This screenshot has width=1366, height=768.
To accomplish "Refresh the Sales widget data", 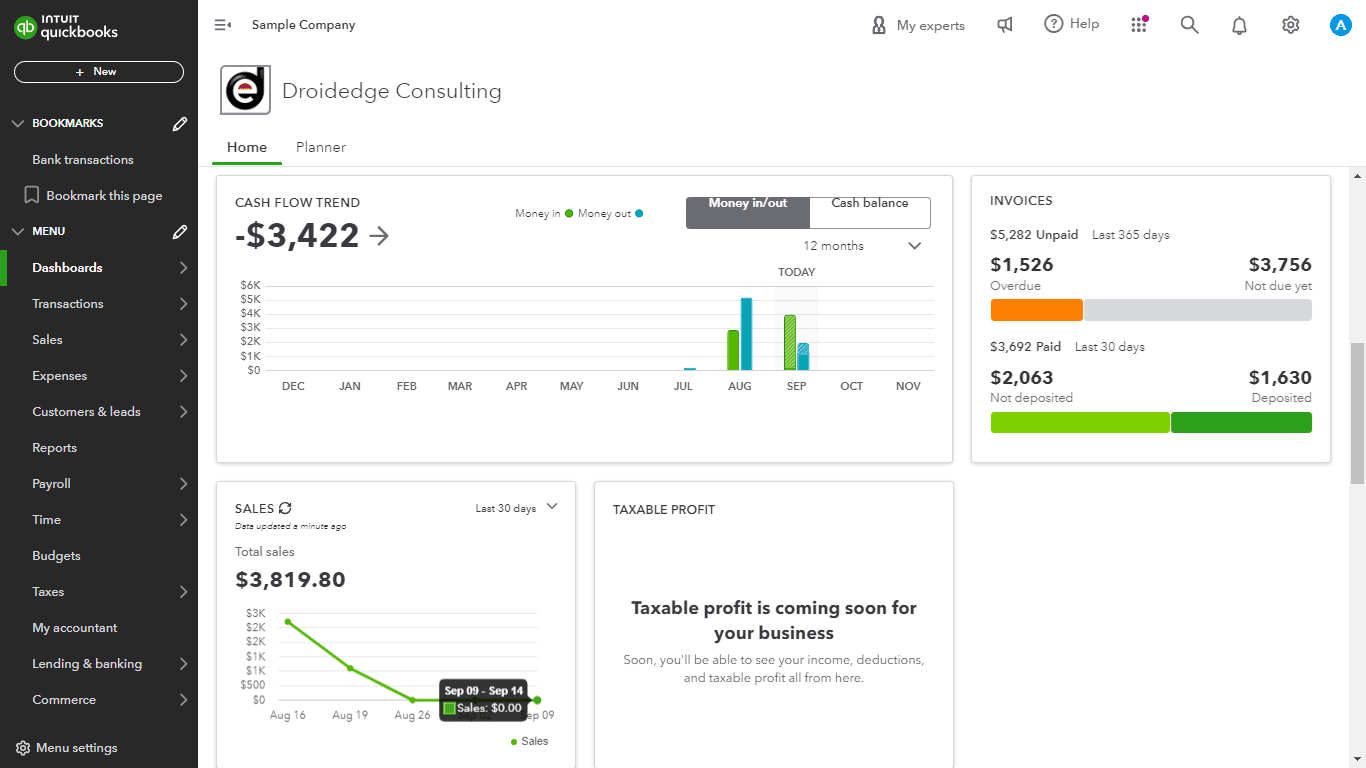I will [285, 508].
